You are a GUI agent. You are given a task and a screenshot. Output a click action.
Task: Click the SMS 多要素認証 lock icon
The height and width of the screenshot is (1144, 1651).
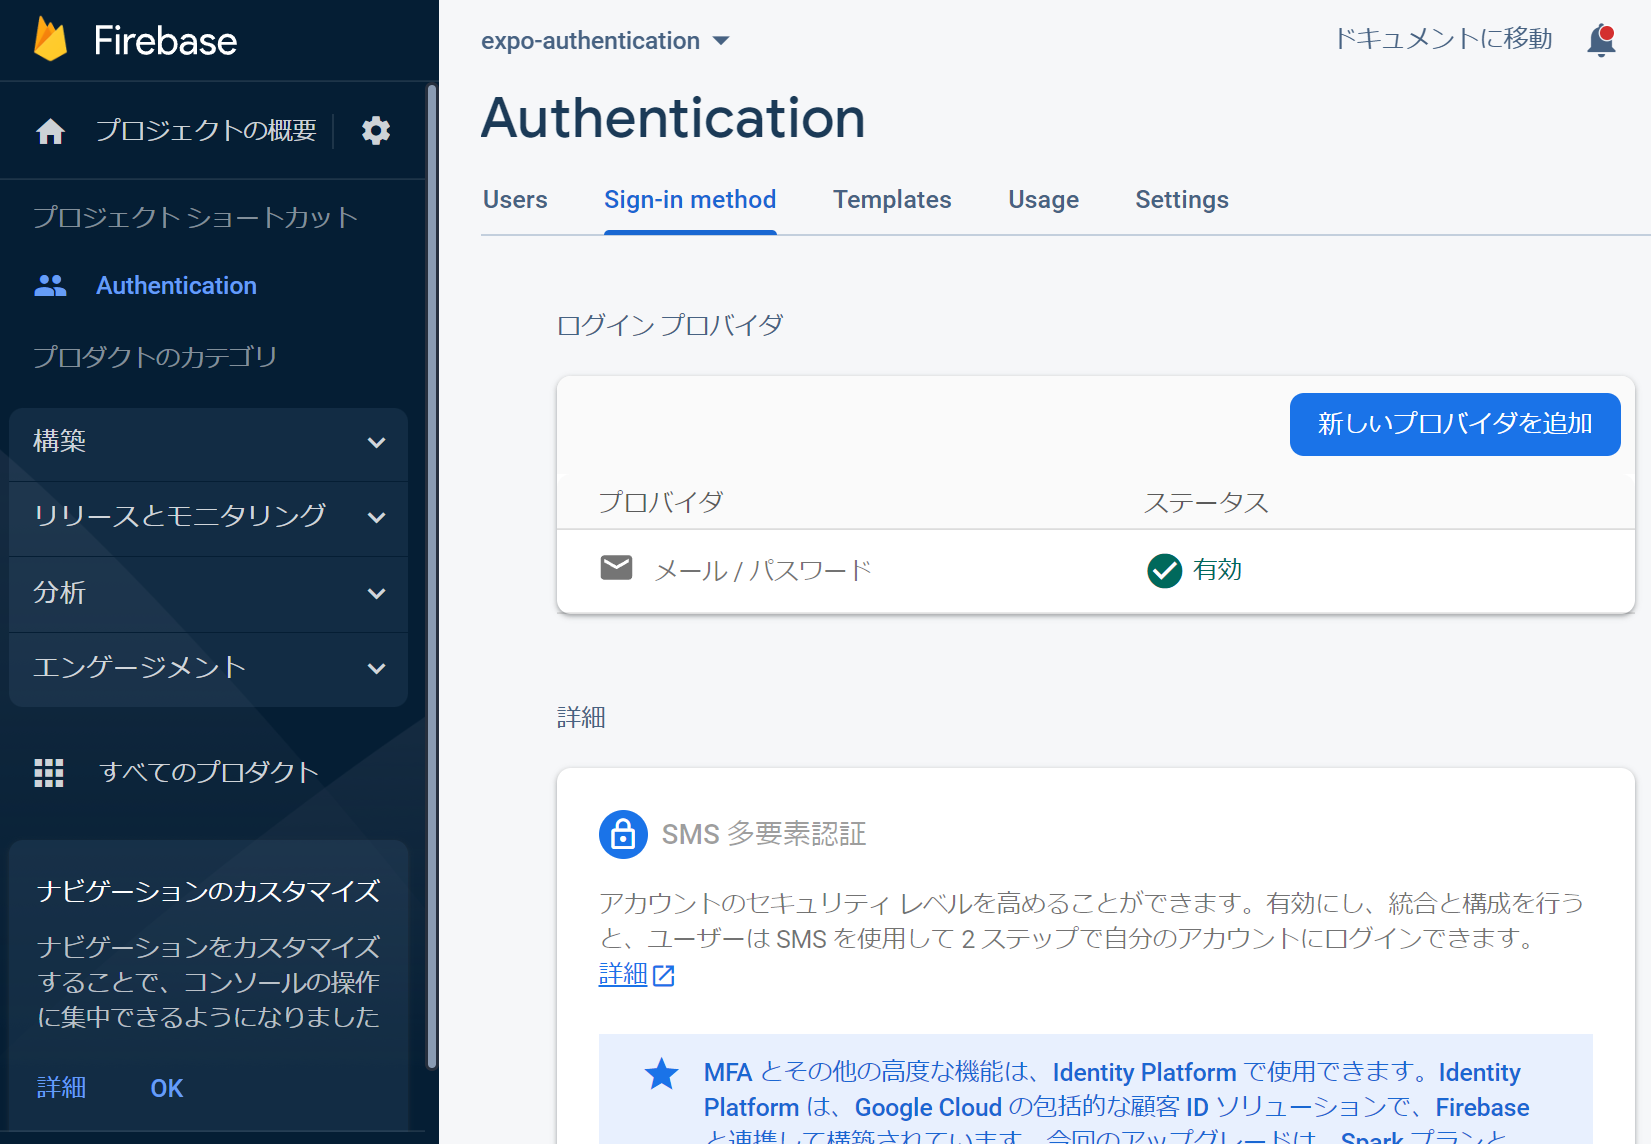pyautogui.click(x=623, y=834)
